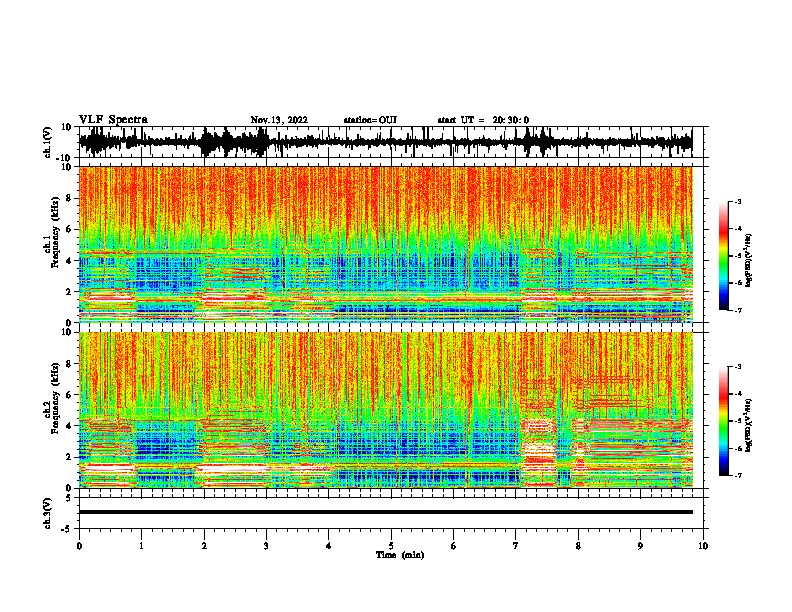This screenshot has height=612, width=792.
Task: Click the time axis tick label '7'
Action: [x=516, y=546]
